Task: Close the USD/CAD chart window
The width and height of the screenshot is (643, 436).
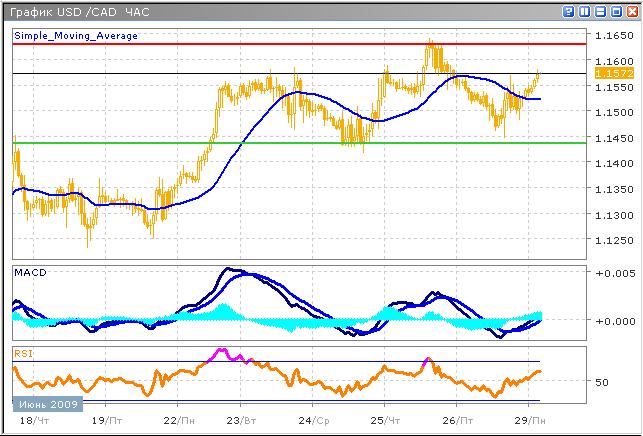Action: point(632,11)
